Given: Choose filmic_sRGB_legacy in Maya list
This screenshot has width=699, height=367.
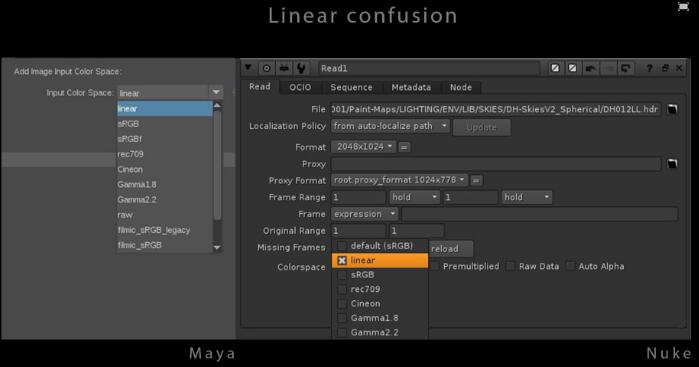Looking at the screenshot, I should (164, 230).
